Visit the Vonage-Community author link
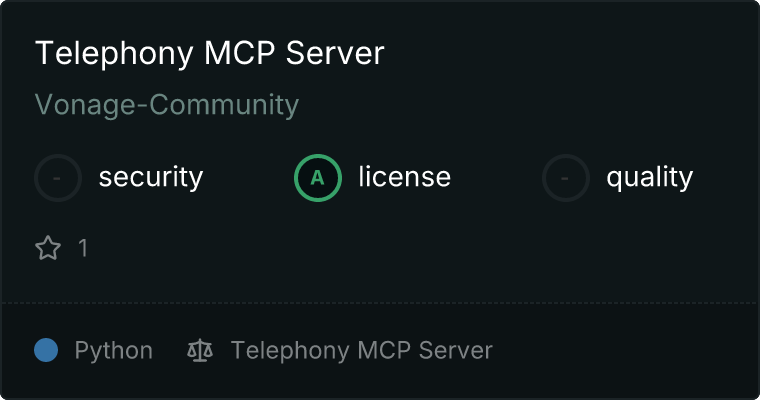The height and width of the screenshot is (400, 760). [x=167, y=105]
